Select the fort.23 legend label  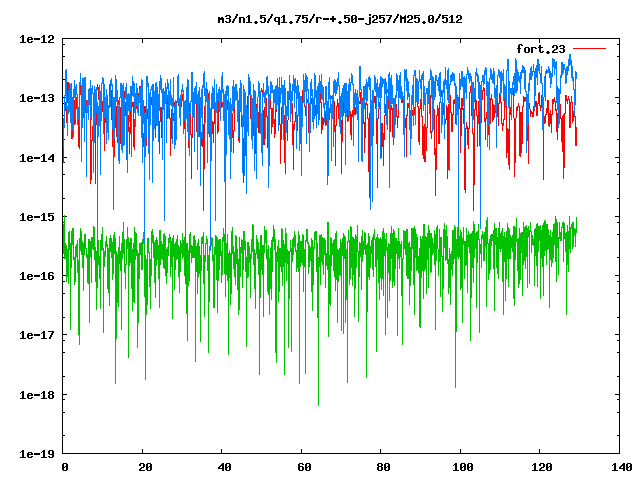(541, 49)
